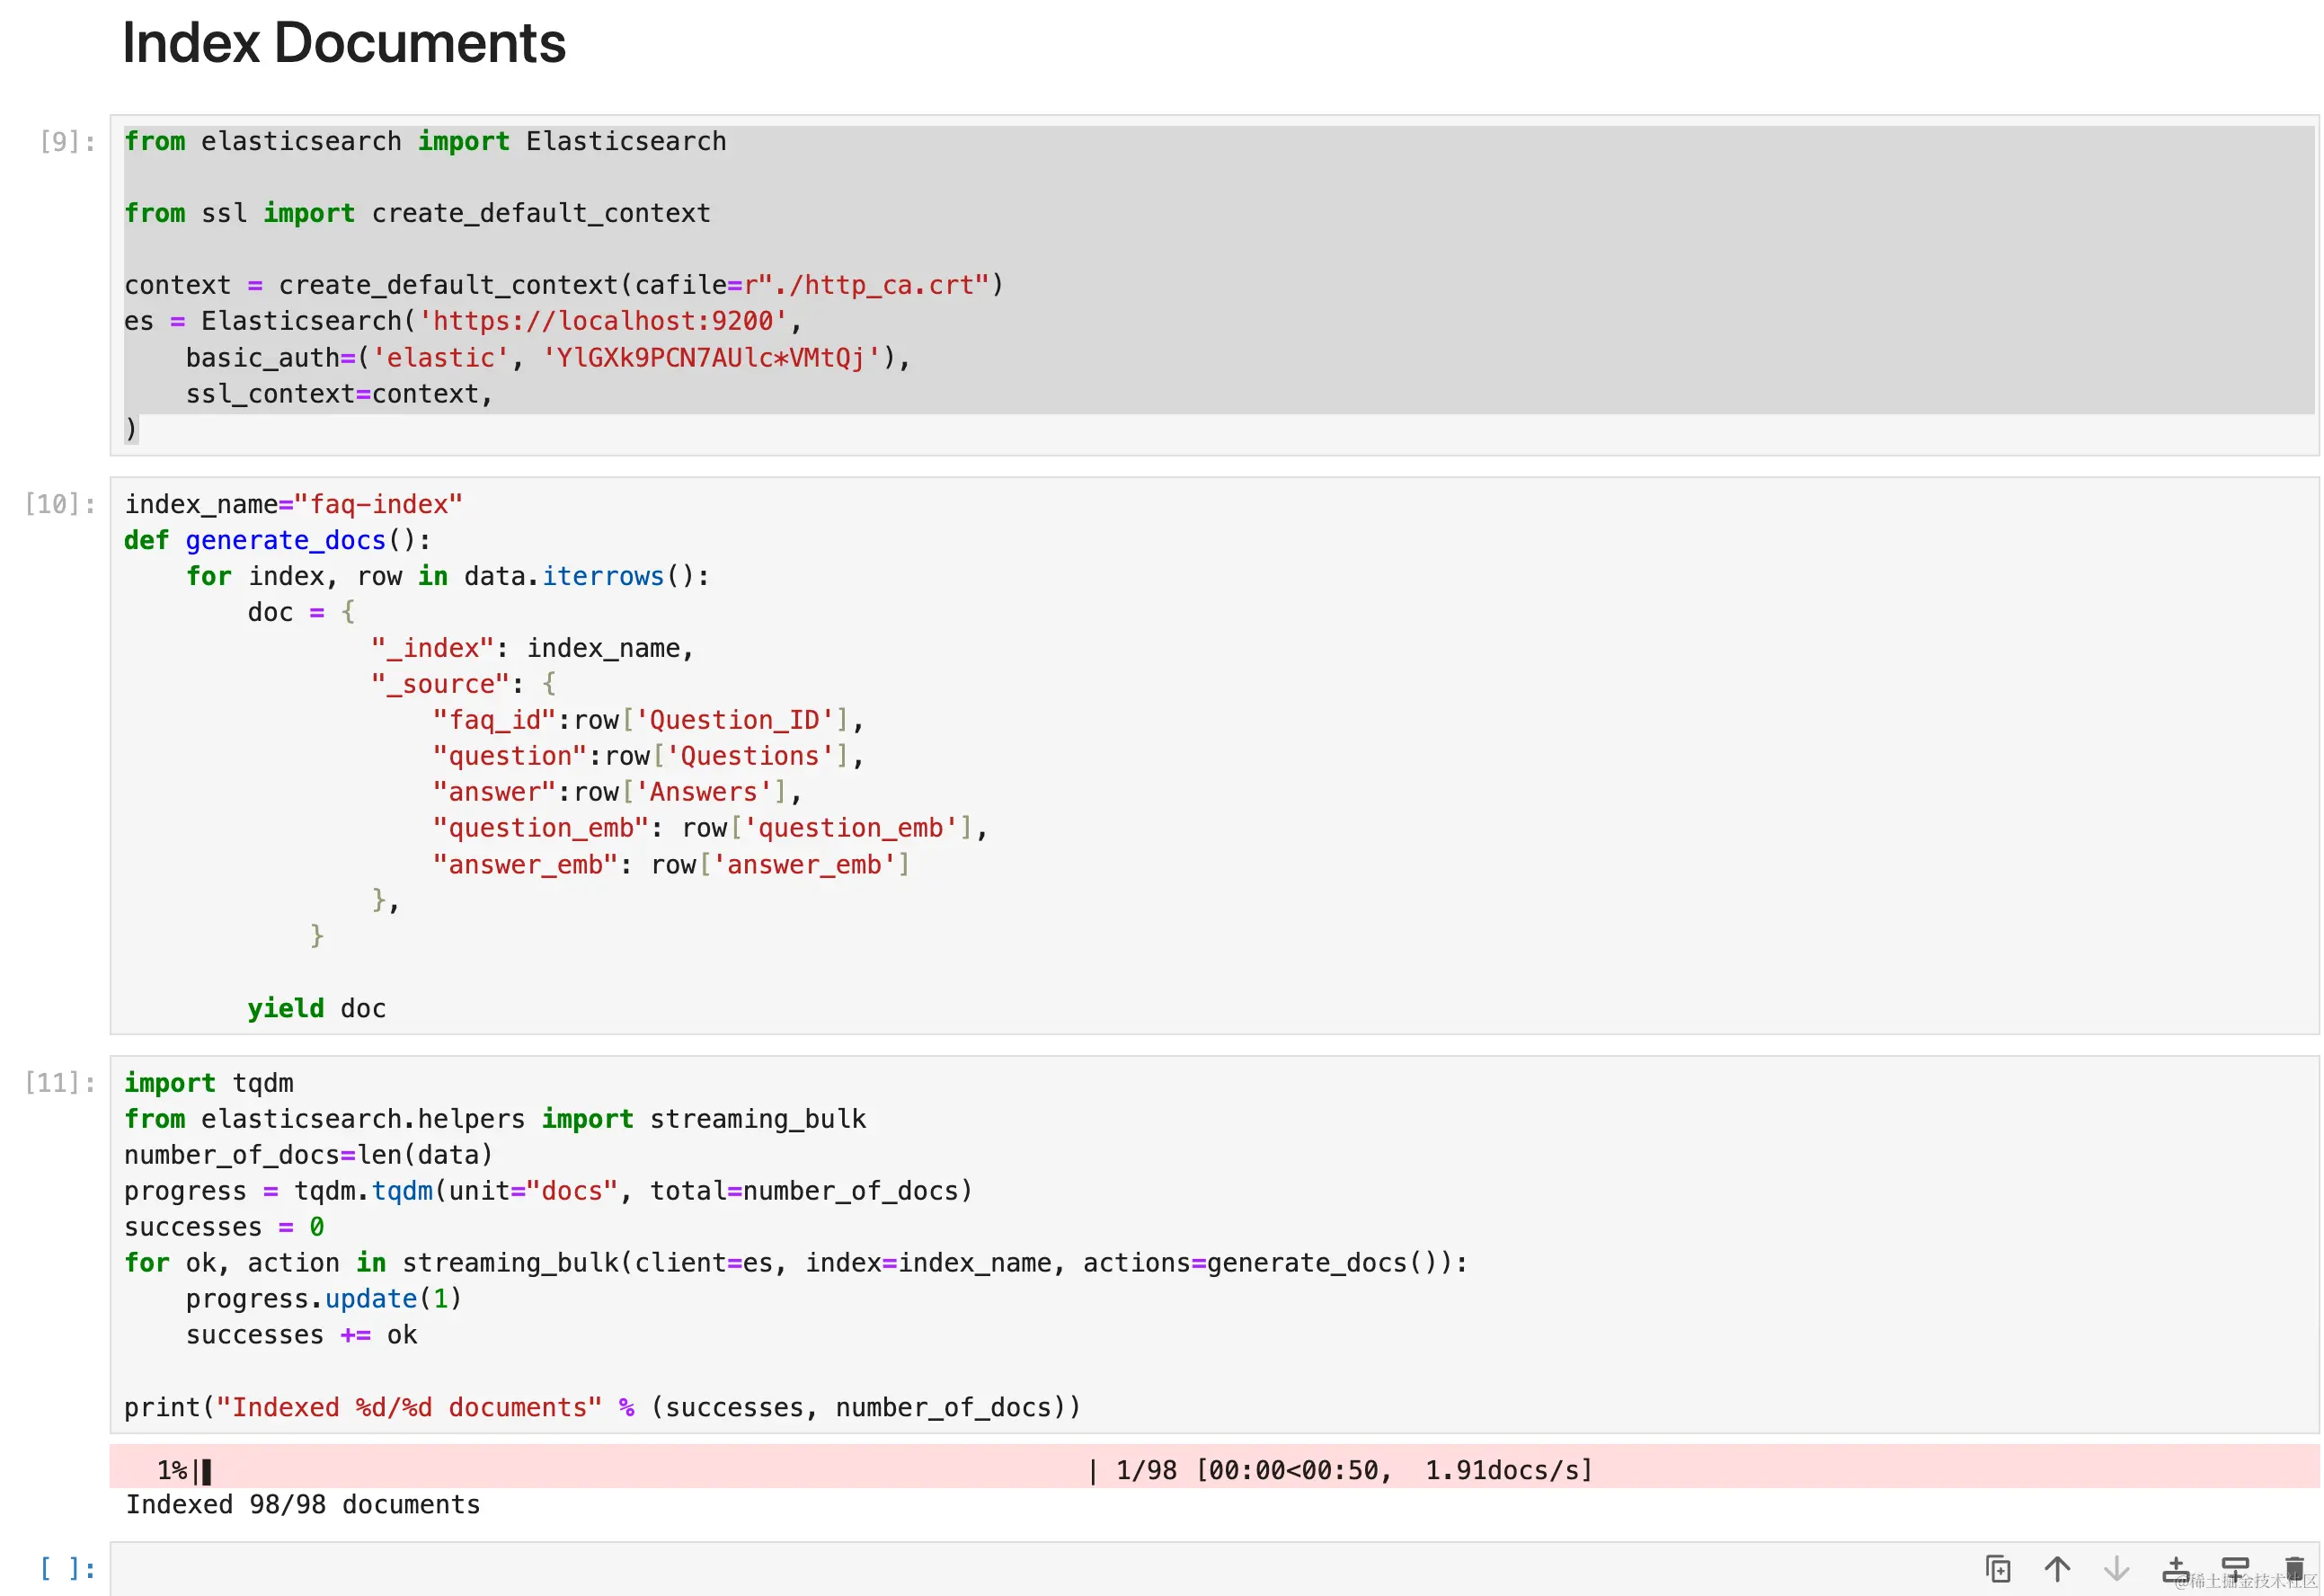Click the print statement line in cell 11

(x=602, y=1407)
